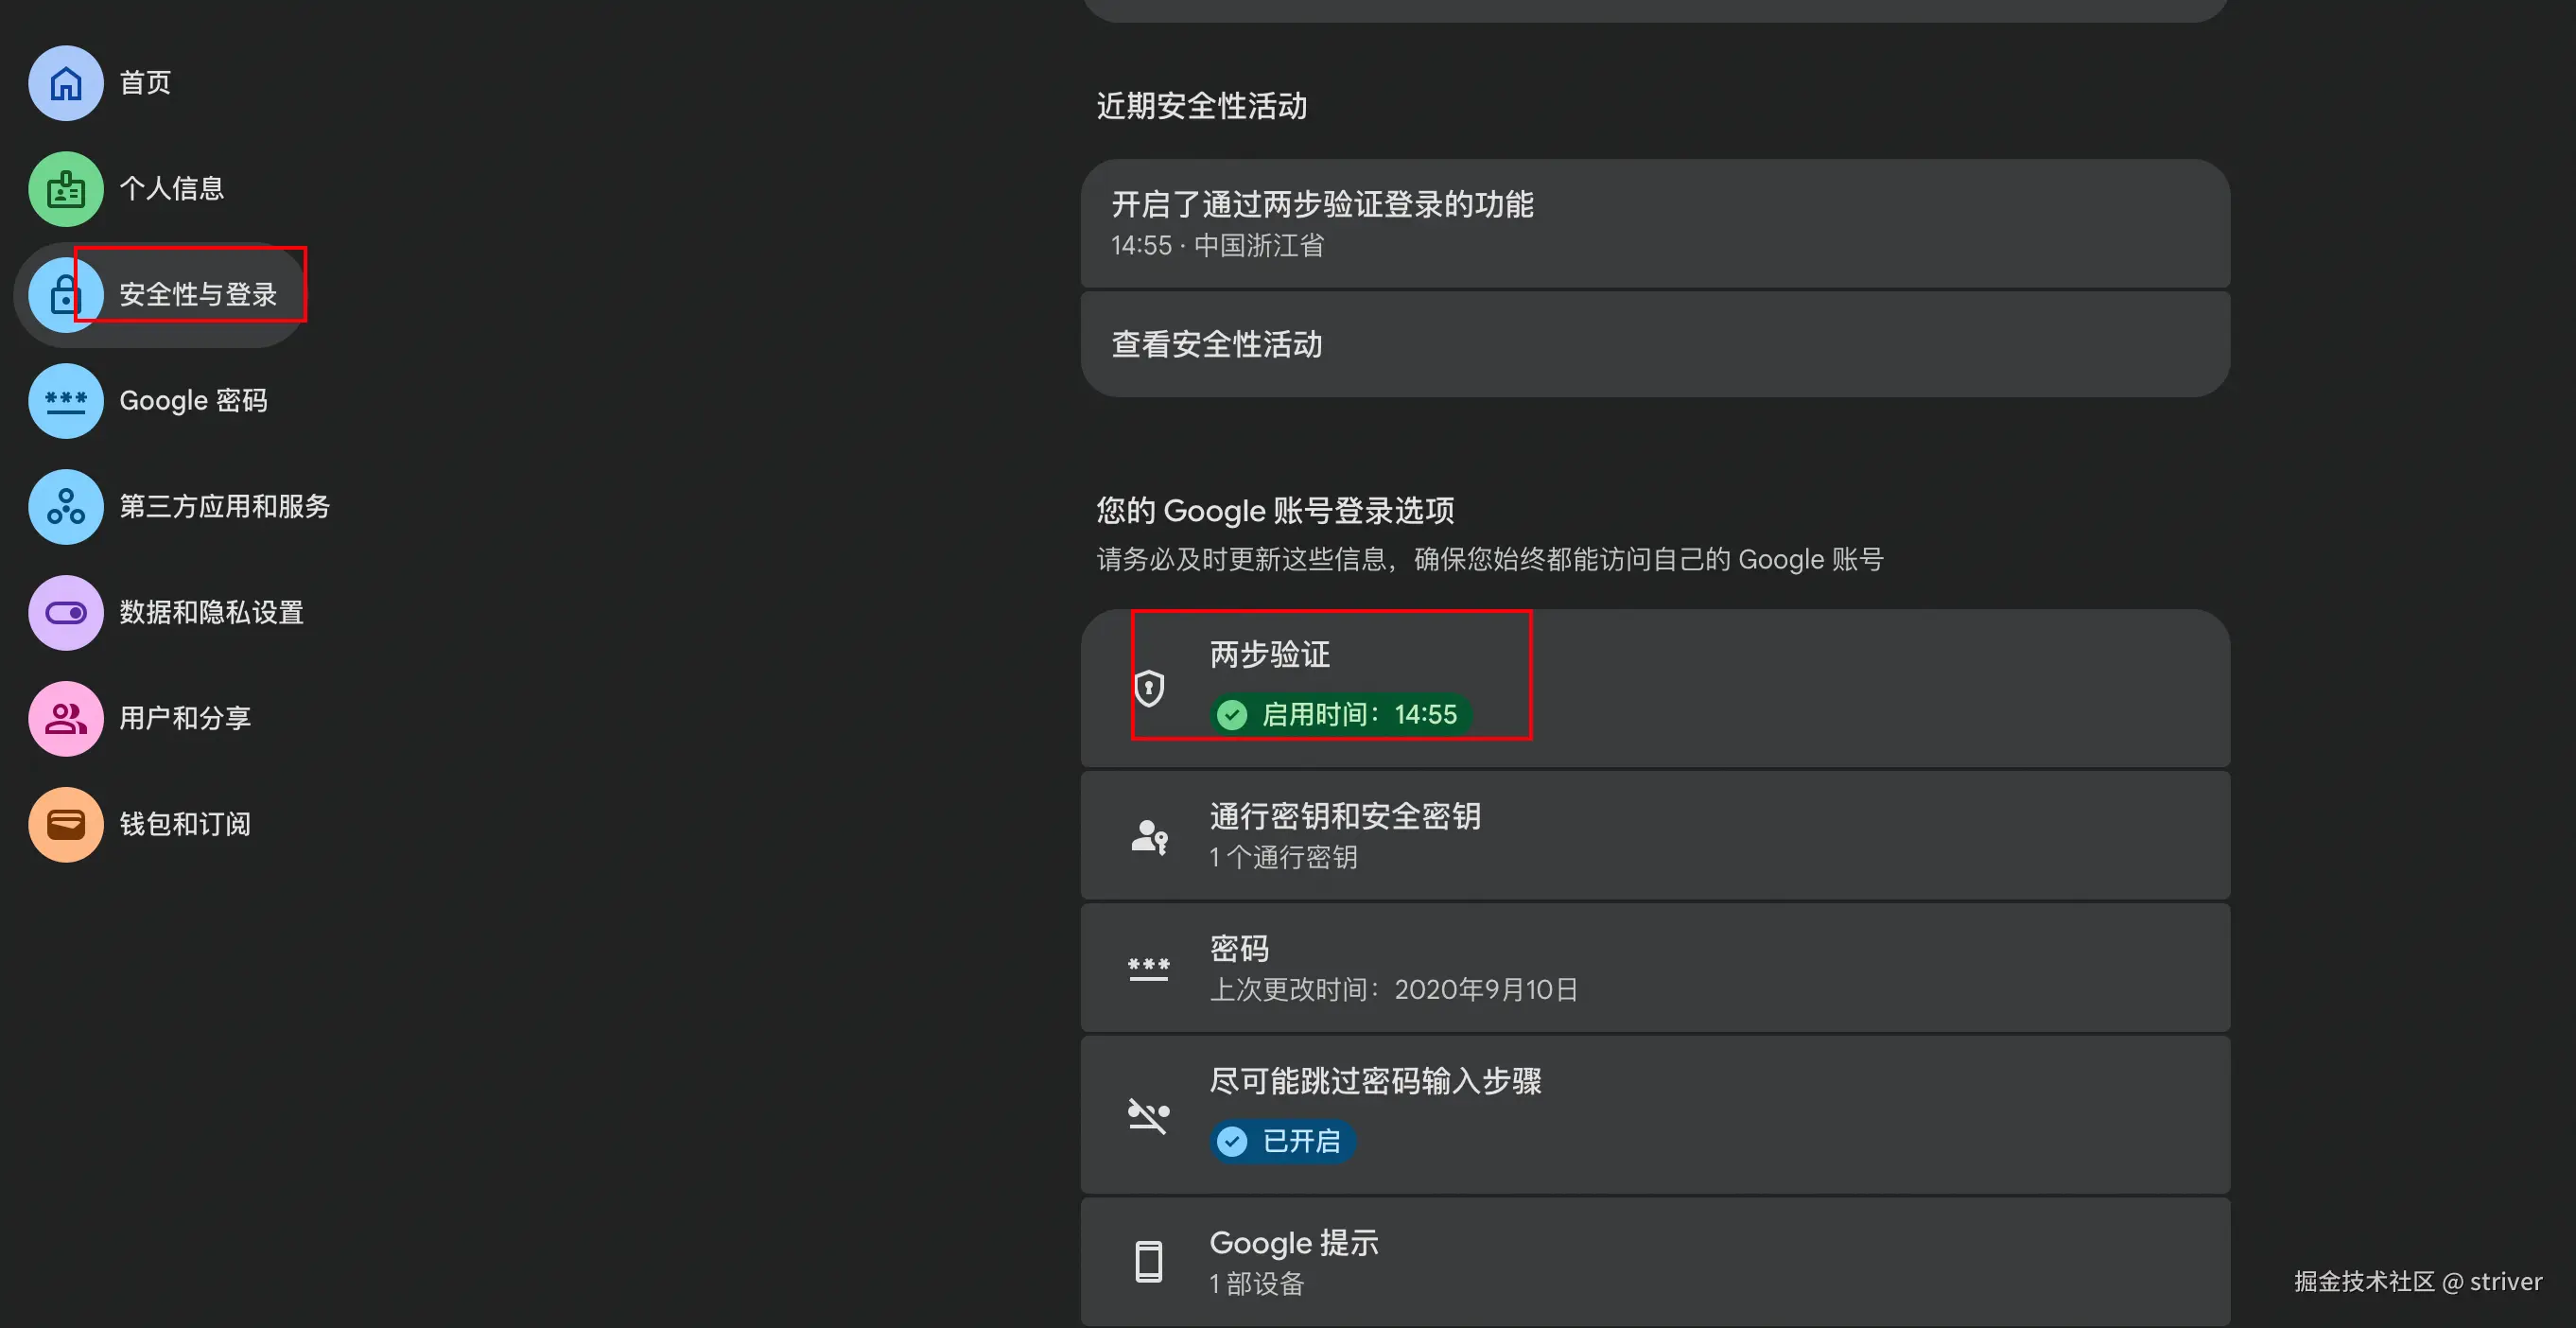Click the green 启用时间 14:55 badge
2576x1328 pixels.
pos(1340,714)
